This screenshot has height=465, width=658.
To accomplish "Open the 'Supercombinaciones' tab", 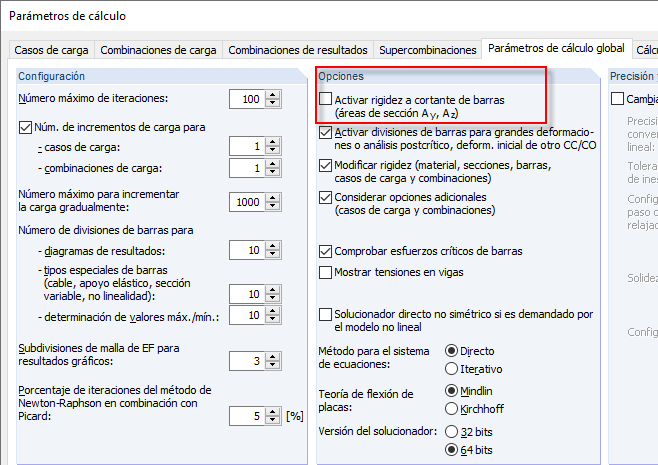I will coord(427,49).
